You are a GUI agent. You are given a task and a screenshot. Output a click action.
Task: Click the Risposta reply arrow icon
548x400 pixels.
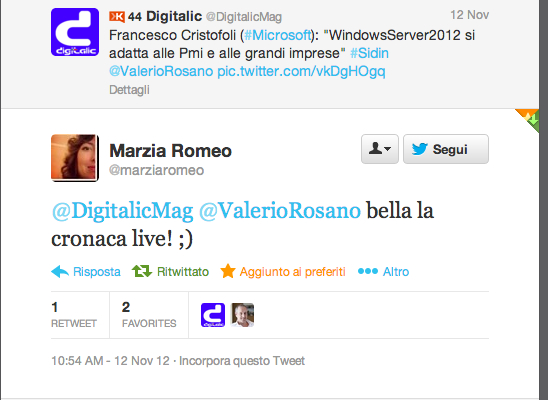(x=60, y=271)
